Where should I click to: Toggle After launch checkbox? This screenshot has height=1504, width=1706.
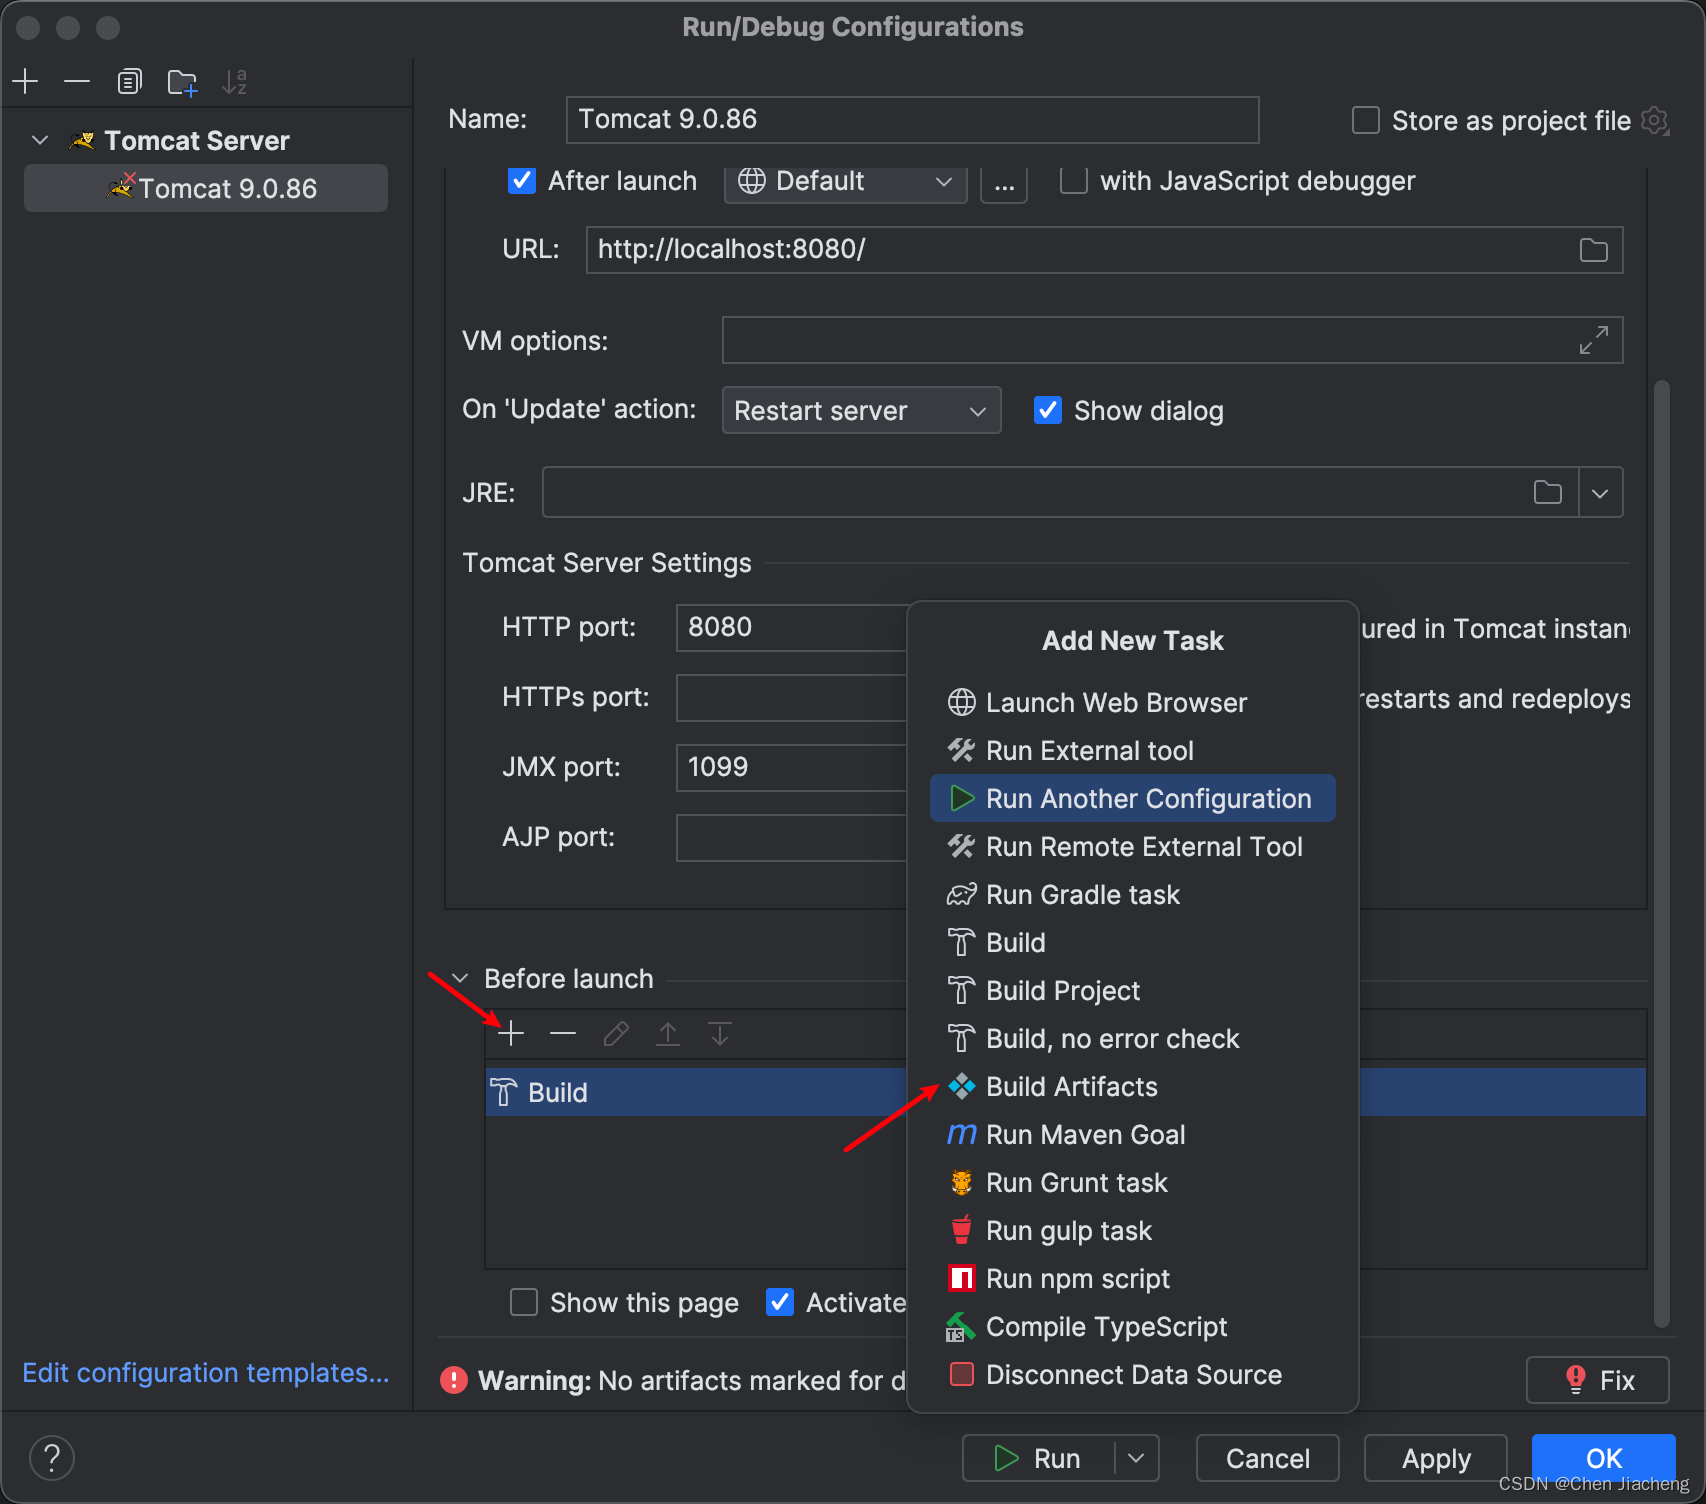click(x=522, y=181)
